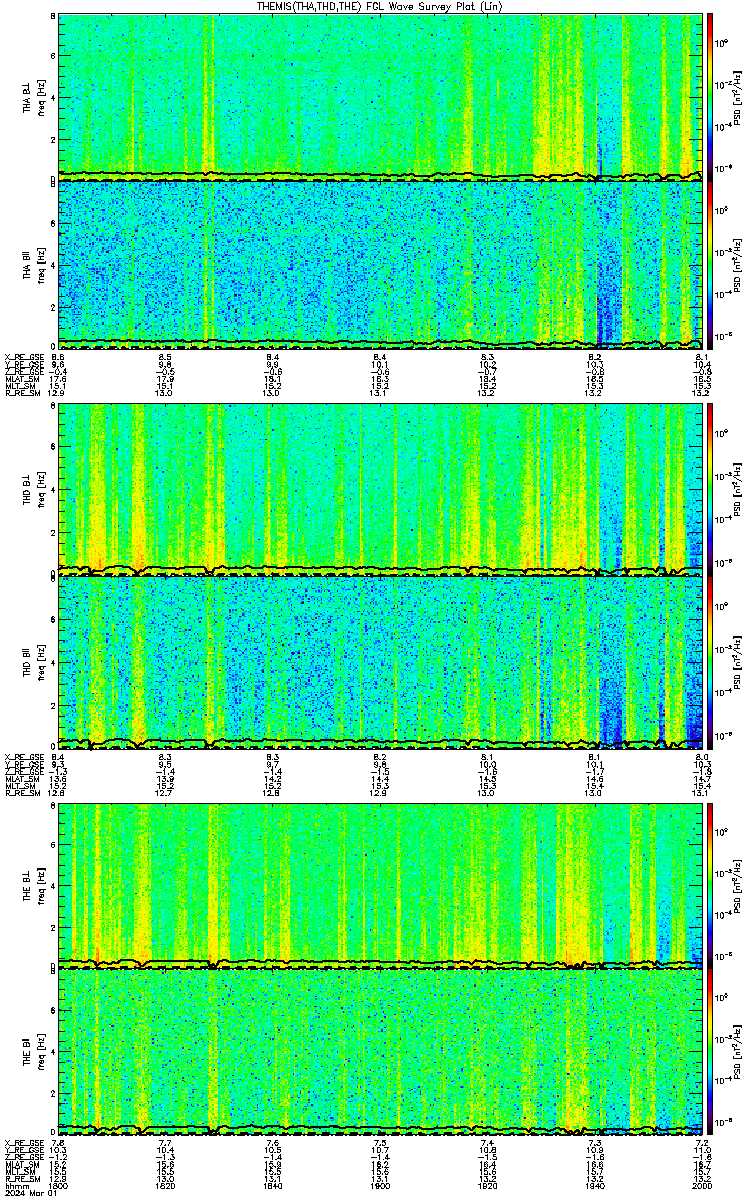Click the "1920" time tick label
This screenshot has width=750, height=1200.
pos(488,1186)
